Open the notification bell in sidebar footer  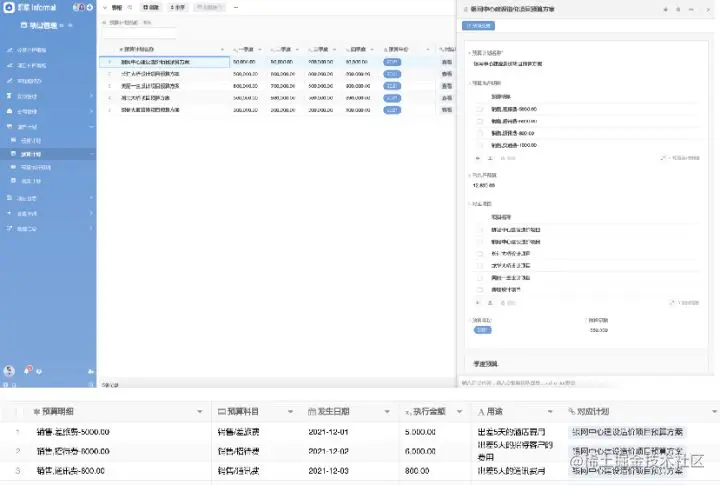coord(28,369)
